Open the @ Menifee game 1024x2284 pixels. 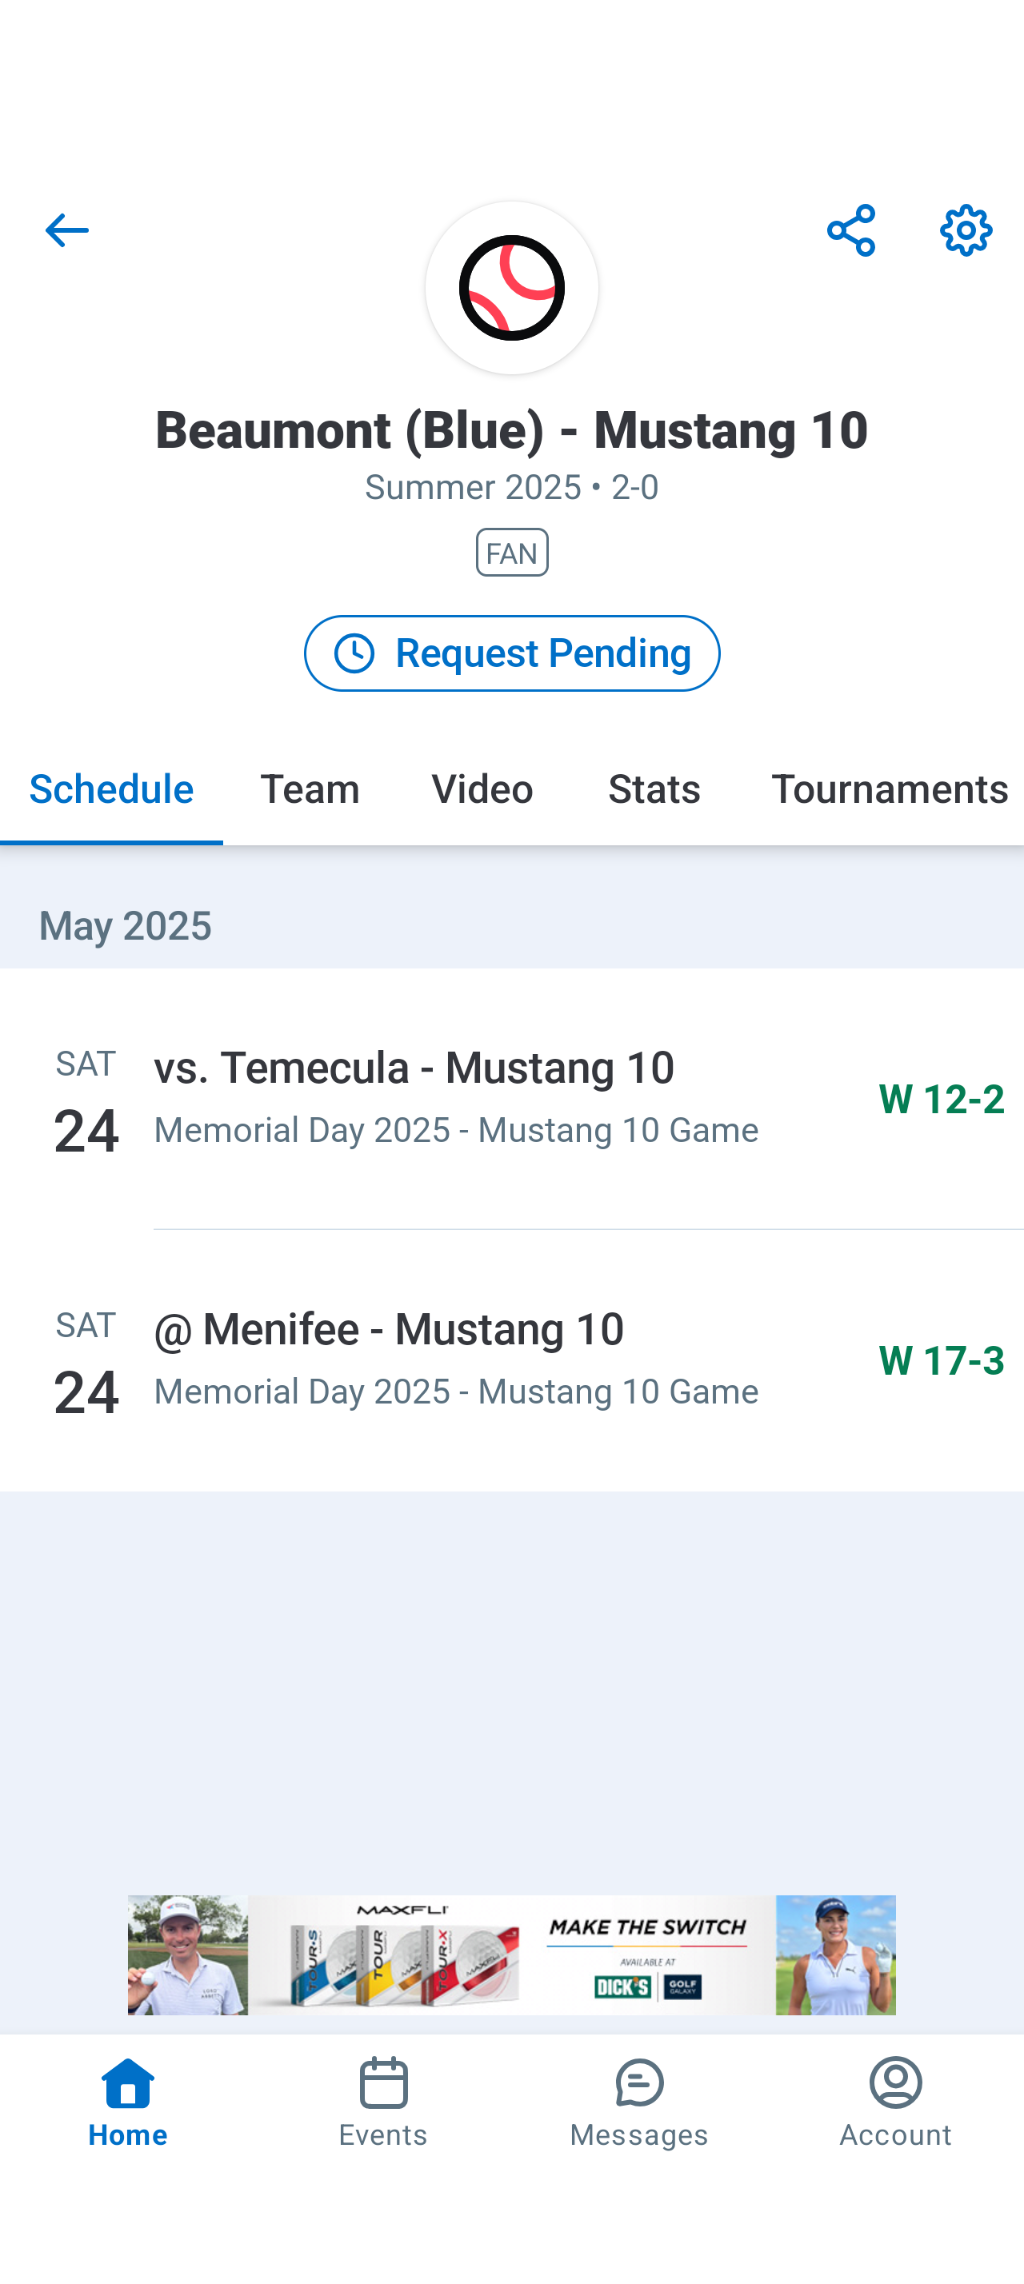[x=456, y=1360]
